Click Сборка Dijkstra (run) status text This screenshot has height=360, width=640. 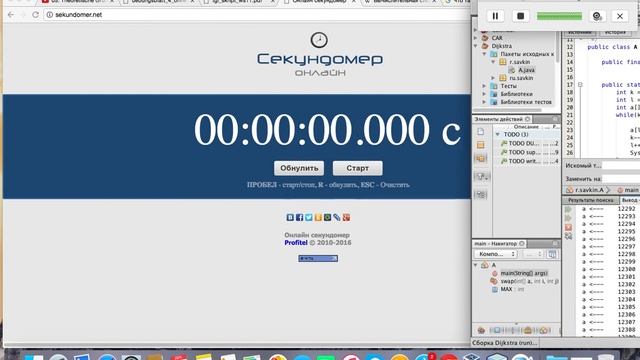[x=503, y=343]
